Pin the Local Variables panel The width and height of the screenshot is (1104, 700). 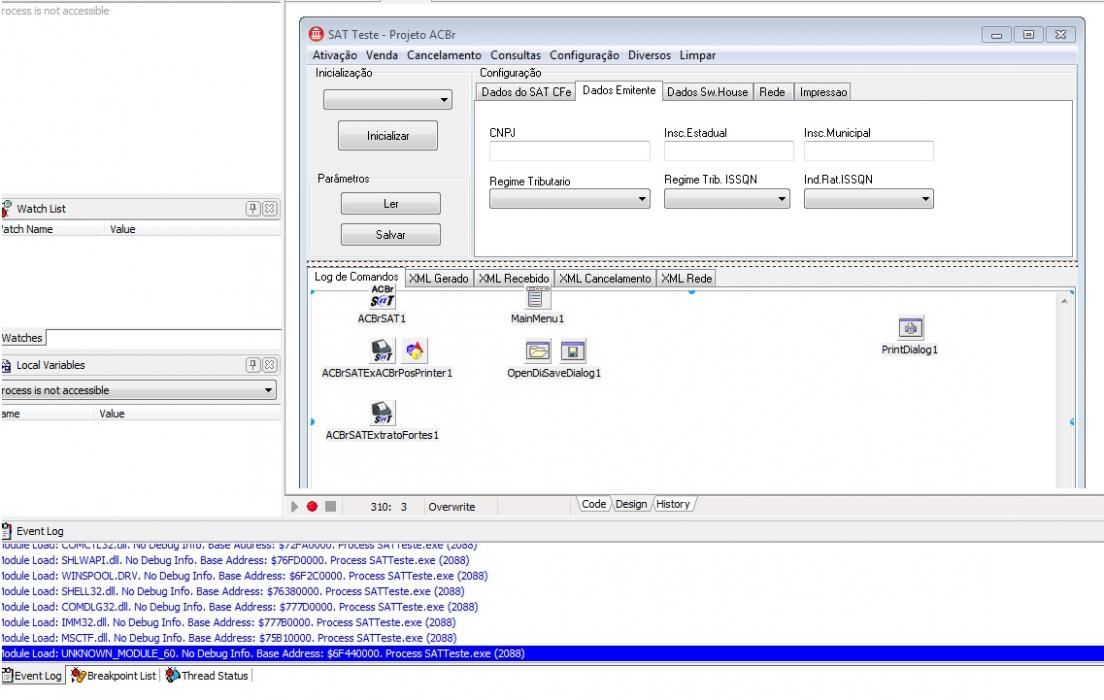point(253,365)
